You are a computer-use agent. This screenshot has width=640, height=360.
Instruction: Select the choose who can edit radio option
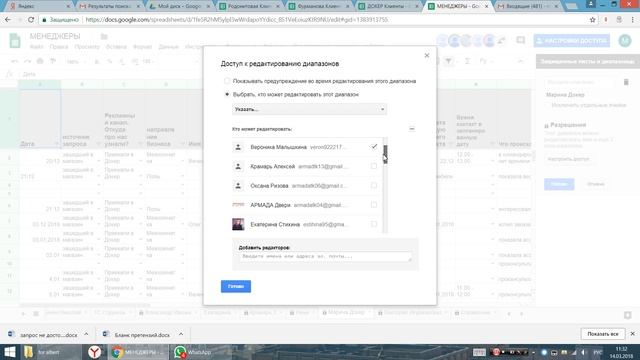tap(227, 94)
